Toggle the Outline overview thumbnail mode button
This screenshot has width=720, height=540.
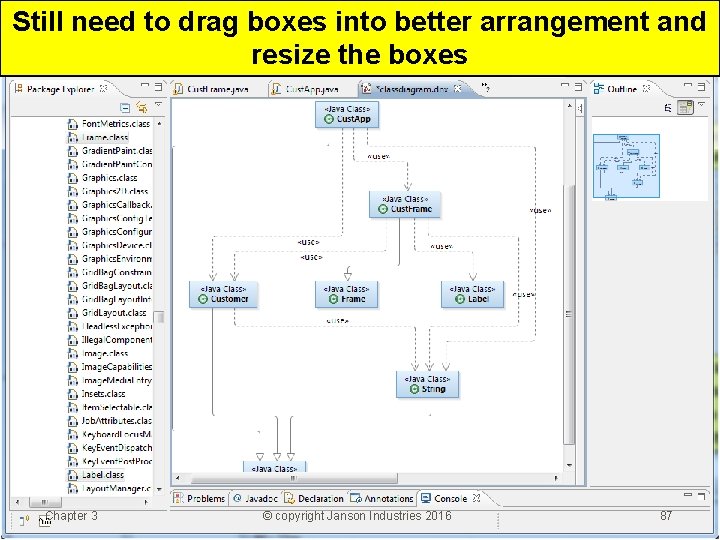686,107
